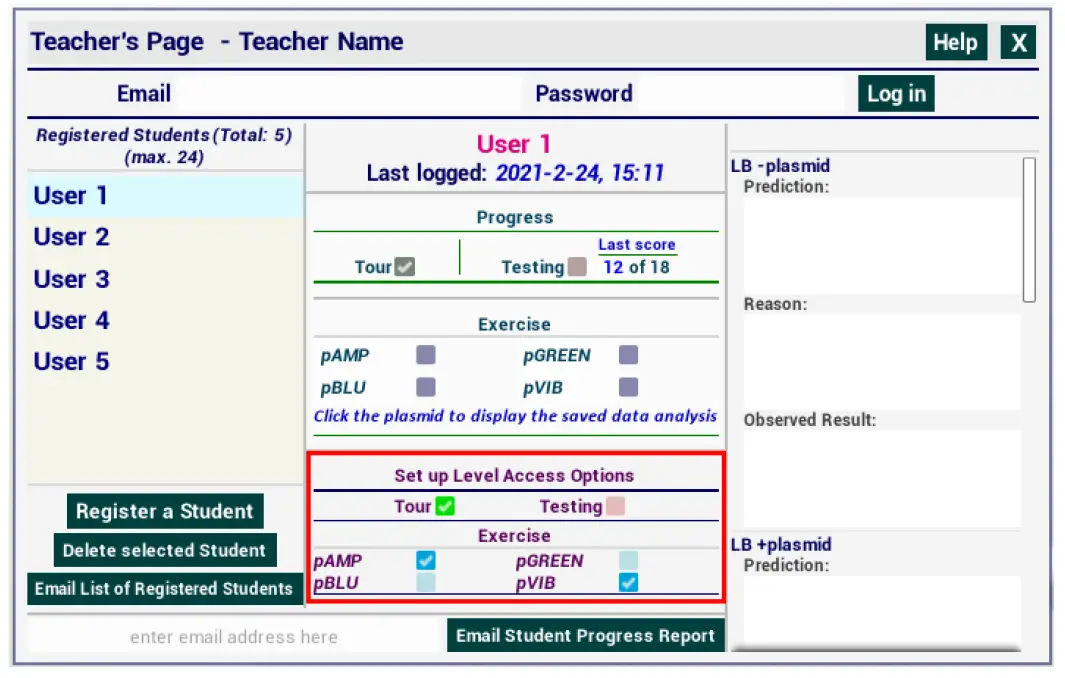Click the Log in button

896,94
